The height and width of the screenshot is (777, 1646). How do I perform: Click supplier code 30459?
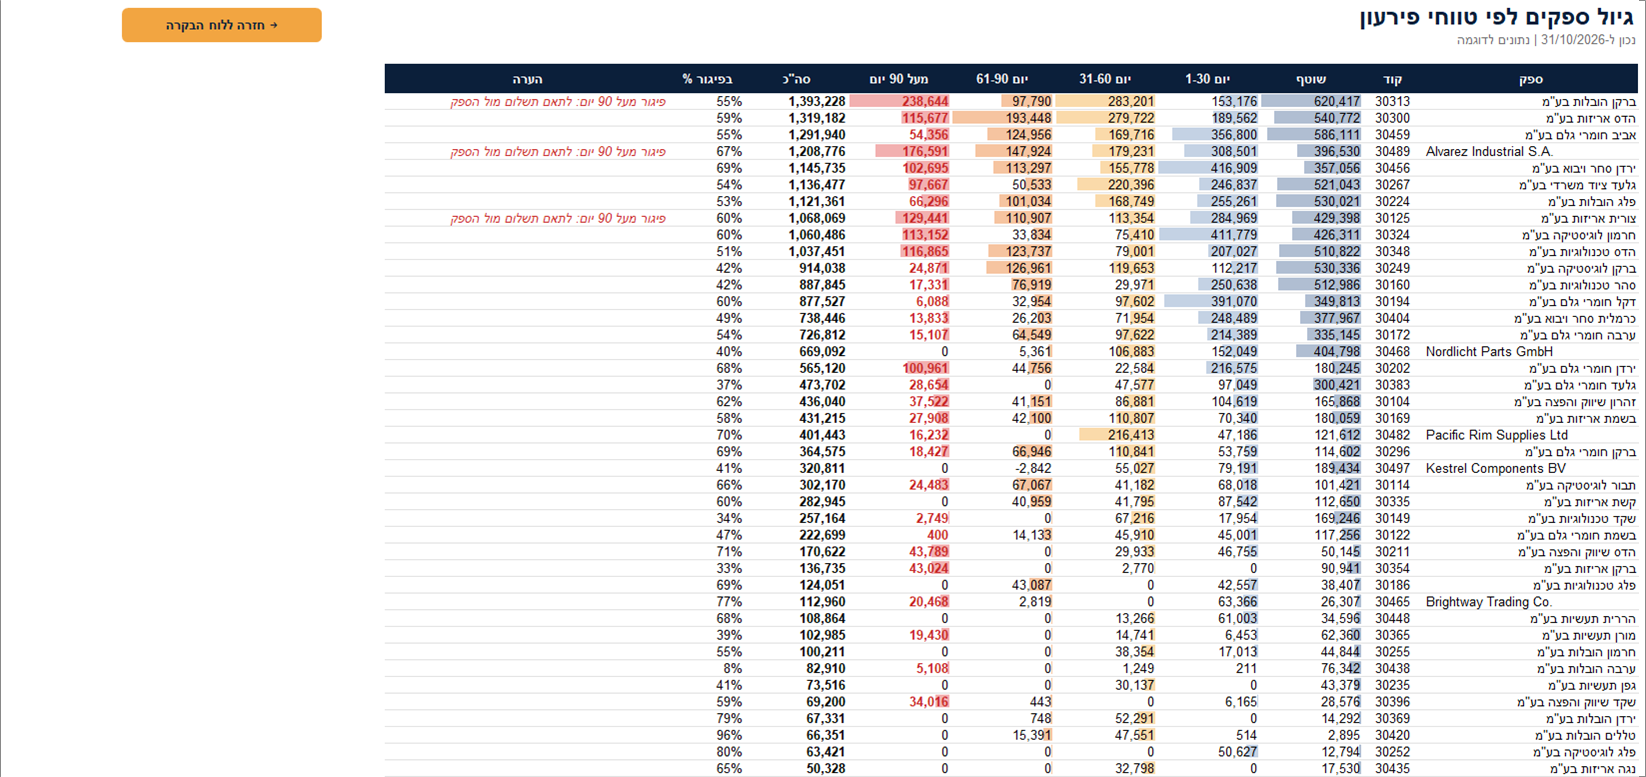point(1392,135)
